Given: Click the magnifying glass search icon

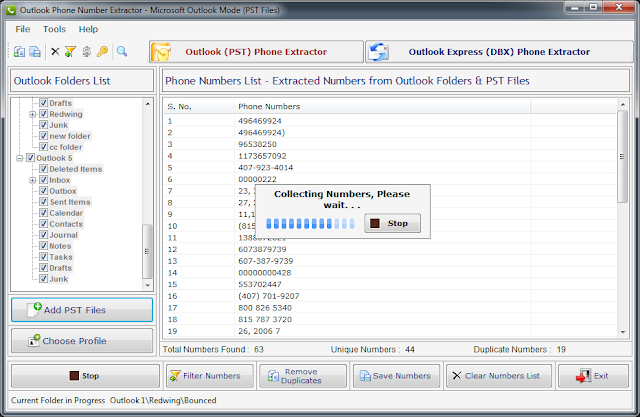Looking at the screenshot, I should tap(122, 51).
